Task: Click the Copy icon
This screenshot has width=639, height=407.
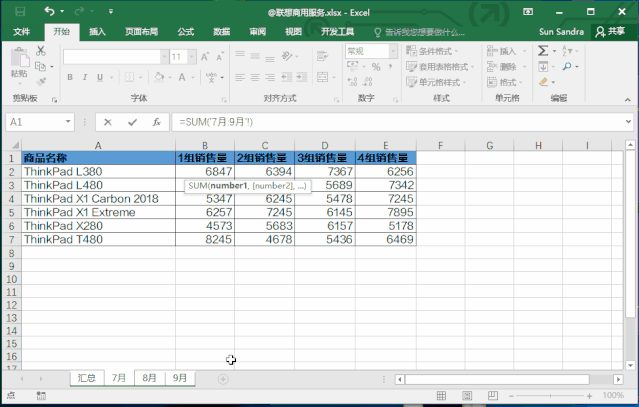Action: pyautogui.click(x=40, y=66)
